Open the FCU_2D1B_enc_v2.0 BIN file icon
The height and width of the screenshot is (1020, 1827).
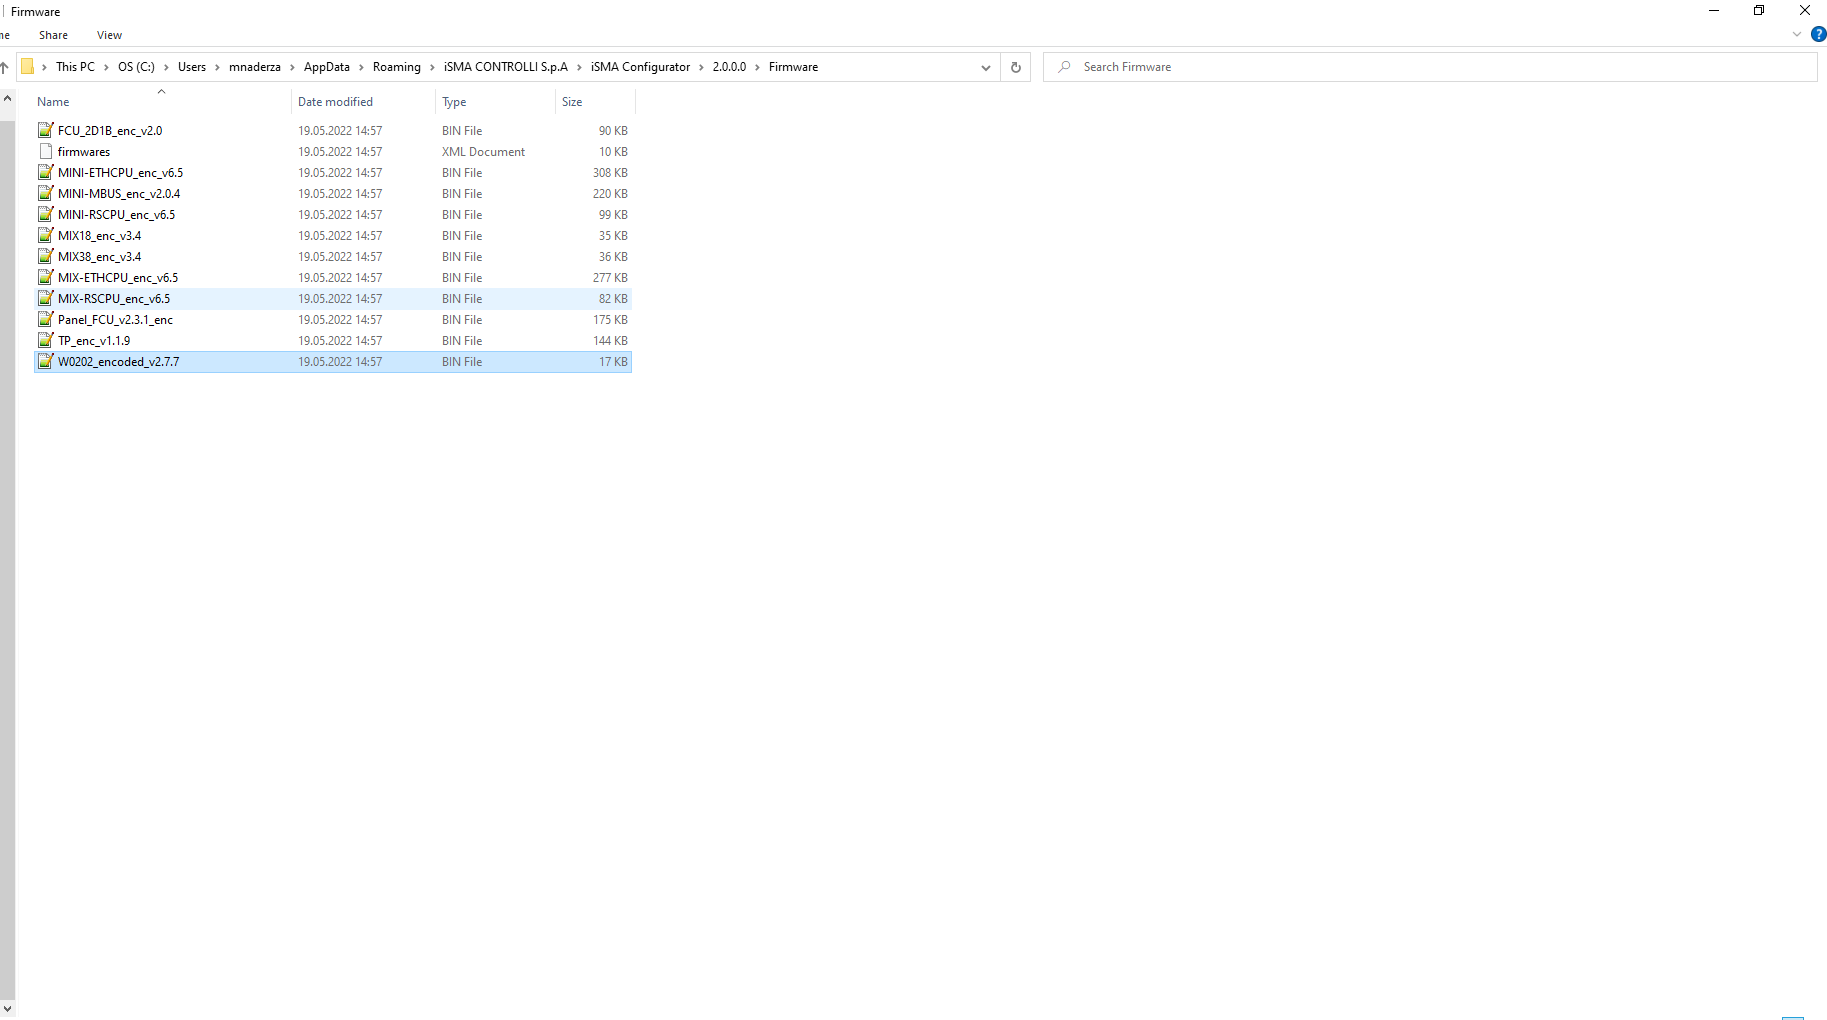pyautogui.click(x=45, y=130)
